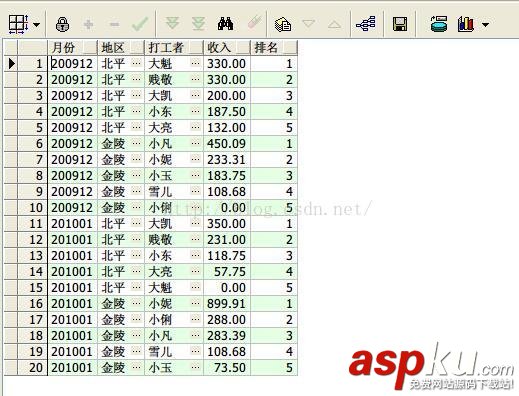Open ellipsis editor for 小妮 in row 16
Image resolution: width=519 pixels, height=396 pixels.
196,302
